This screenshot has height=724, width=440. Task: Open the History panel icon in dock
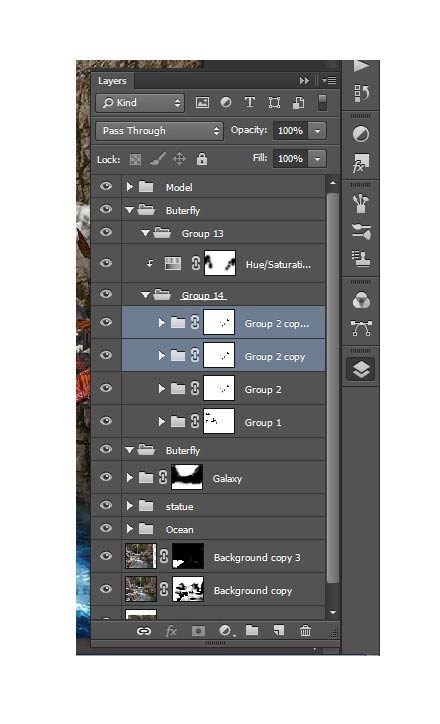tap(361, 93)
